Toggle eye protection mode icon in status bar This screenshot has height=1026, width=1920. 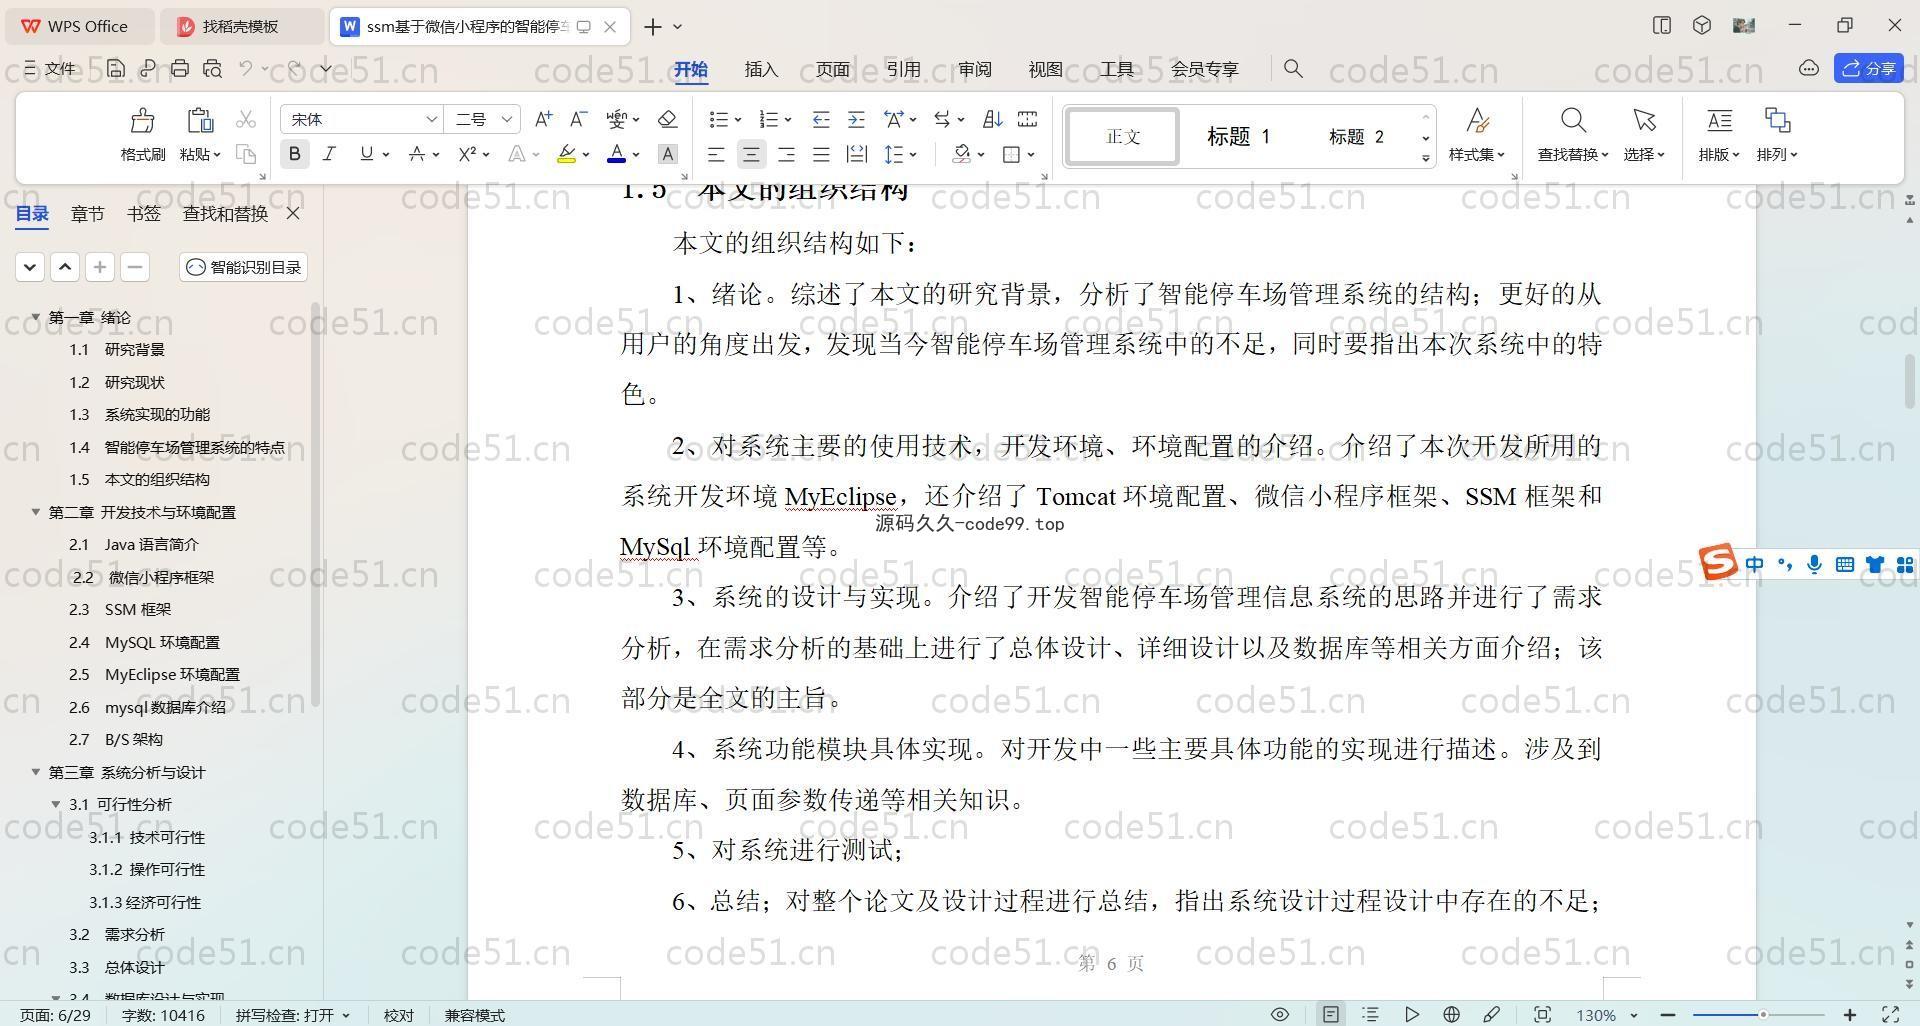[1279, 1014]
